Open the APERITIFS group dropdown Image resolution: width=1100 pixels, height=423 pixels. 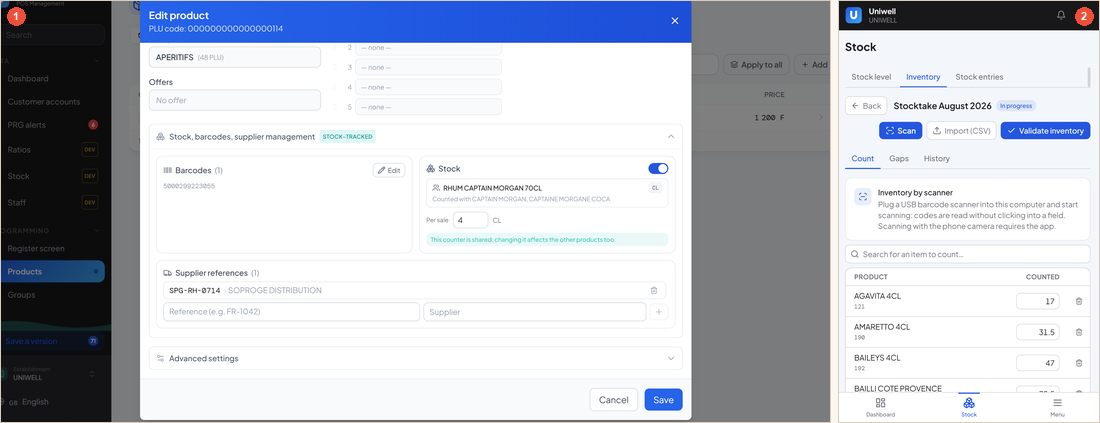(234, 57)
